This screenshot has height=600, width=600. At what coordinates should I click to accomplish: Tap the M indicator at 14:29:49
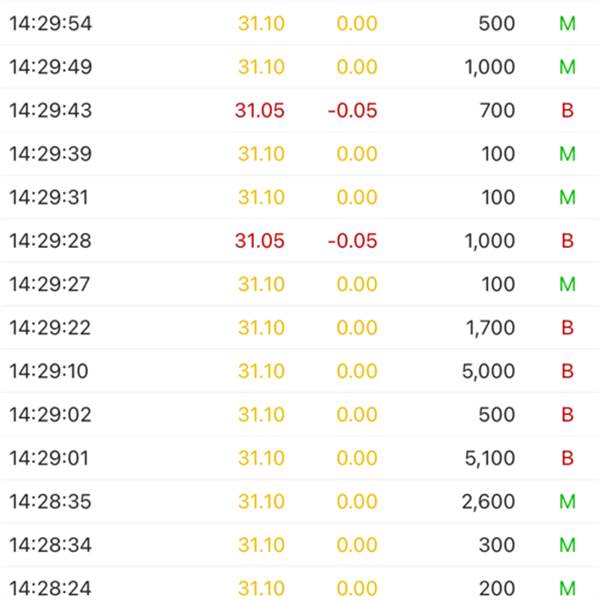[x=567, y=67]
